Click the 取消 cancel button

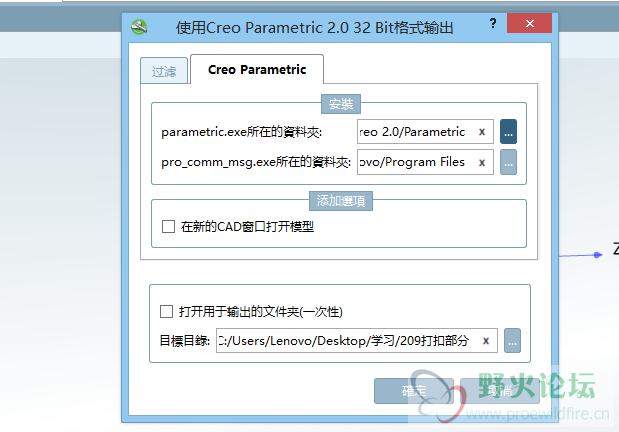point(499,391)
